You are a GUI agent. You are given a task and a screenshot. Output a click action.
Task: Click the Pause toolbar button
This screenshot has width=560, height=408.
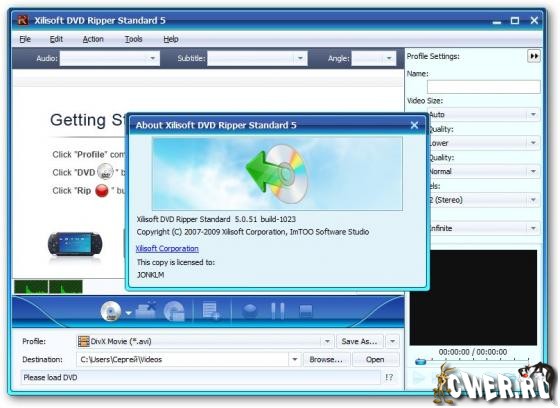(278, 311)
